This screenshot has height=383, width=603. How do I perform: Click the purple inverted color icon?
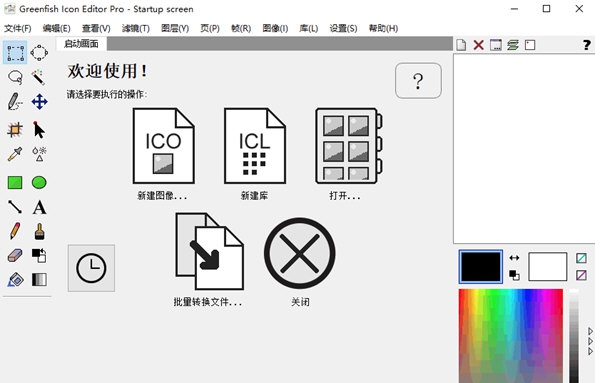point(581,275)
